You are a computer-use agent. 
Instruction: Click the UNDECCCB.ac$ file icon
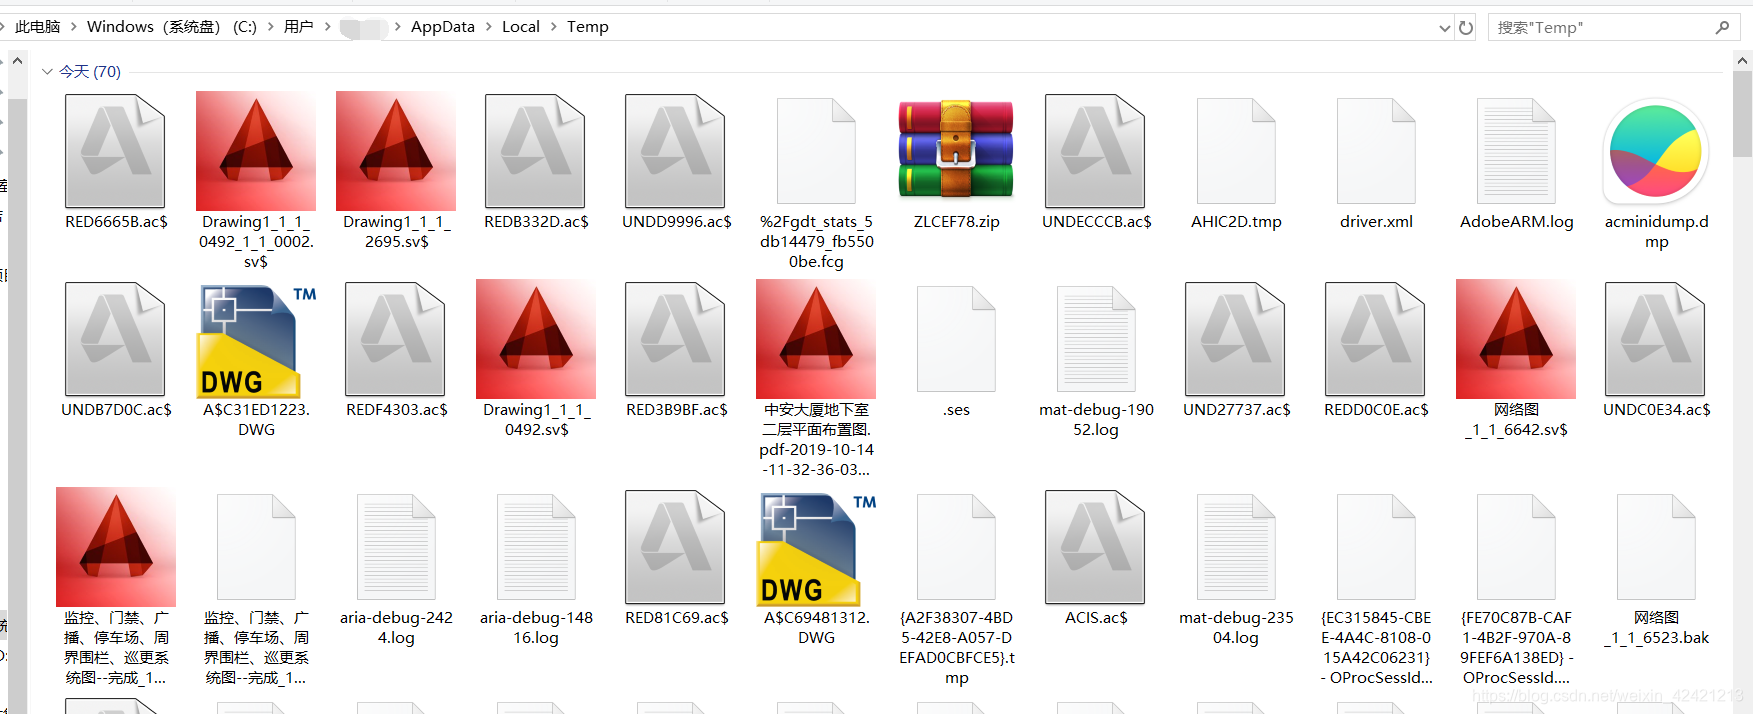coord(1096,151)
